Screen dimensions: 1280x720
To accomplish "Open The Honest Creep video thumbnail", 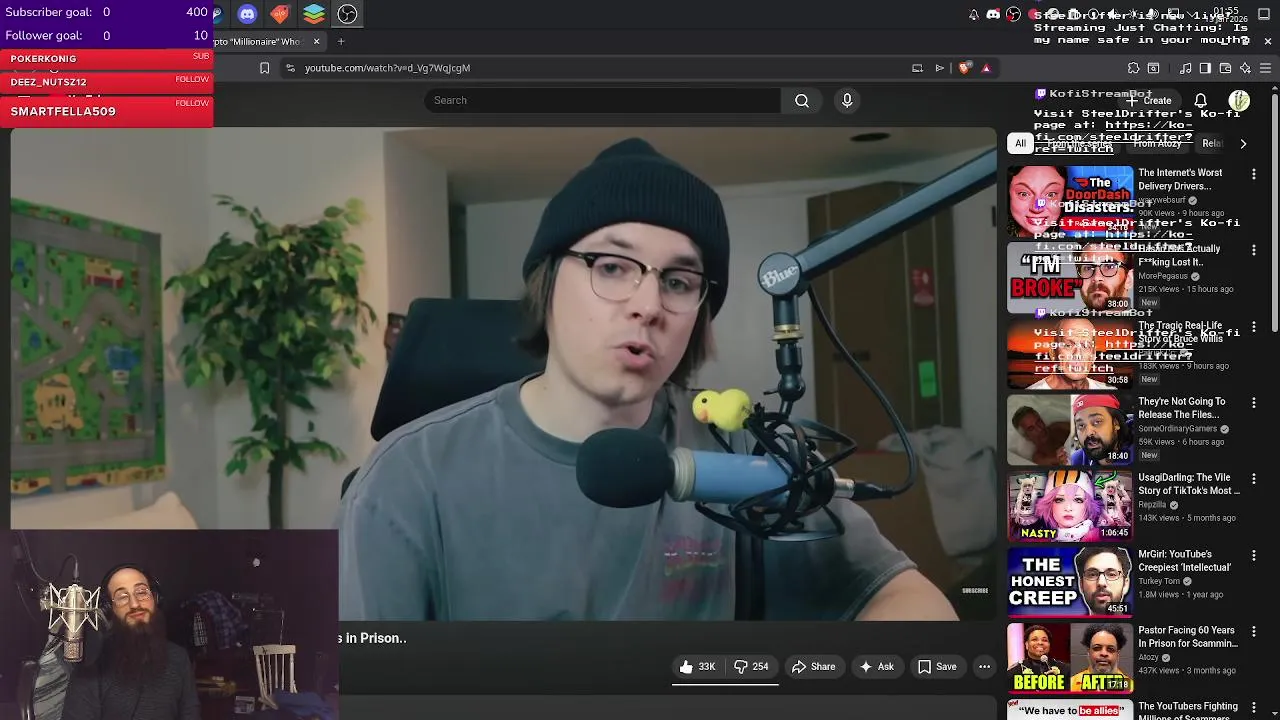I will click(1070, 582).
